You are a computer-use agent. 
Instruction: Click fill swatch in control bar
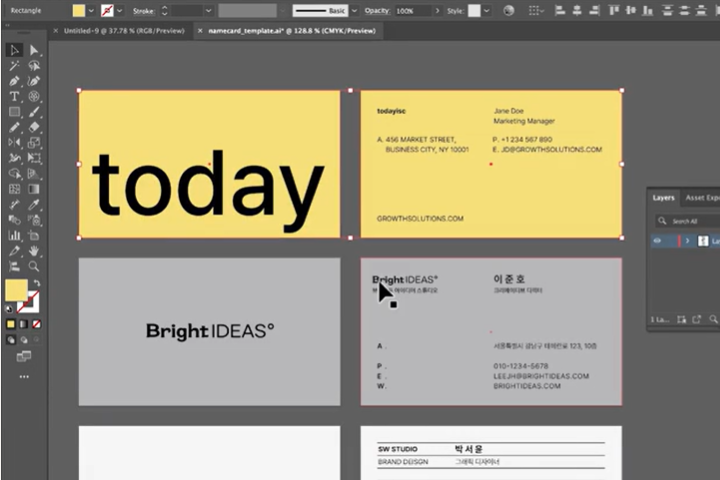(x=79, y=11)
